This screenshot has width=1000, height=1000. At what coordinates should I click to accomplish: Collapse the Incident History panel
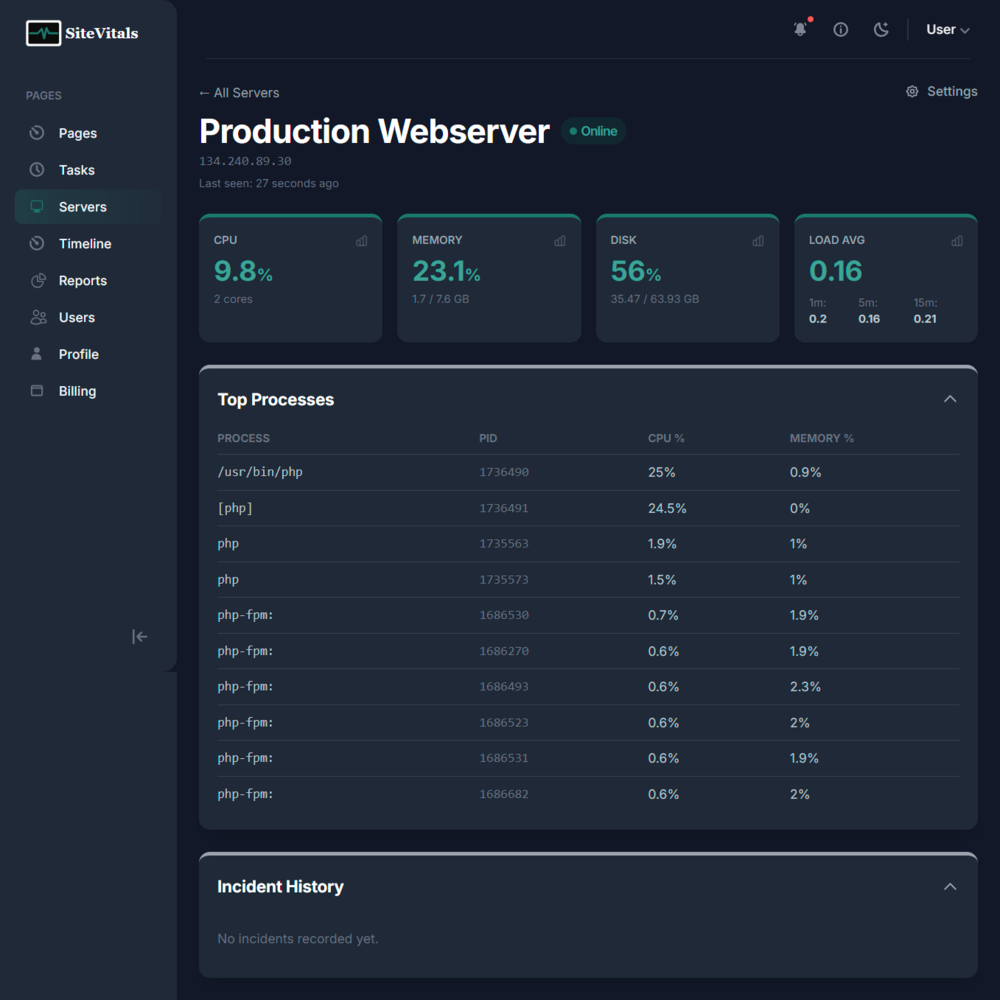click(950, 886)
